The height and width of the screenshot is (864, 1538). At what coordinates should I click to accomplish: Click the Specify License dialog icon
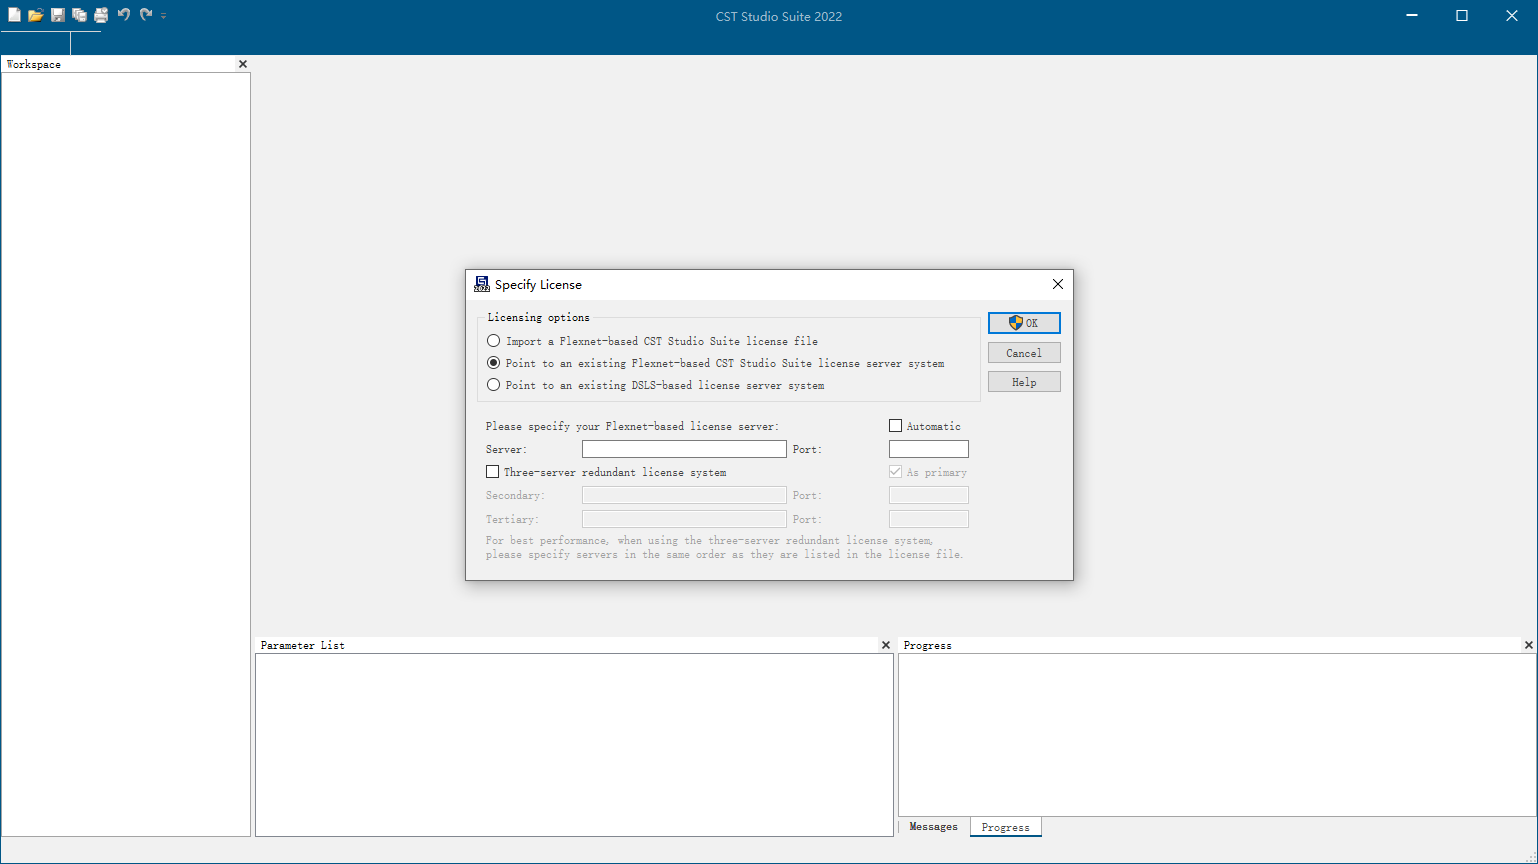(x=482, y=284)
